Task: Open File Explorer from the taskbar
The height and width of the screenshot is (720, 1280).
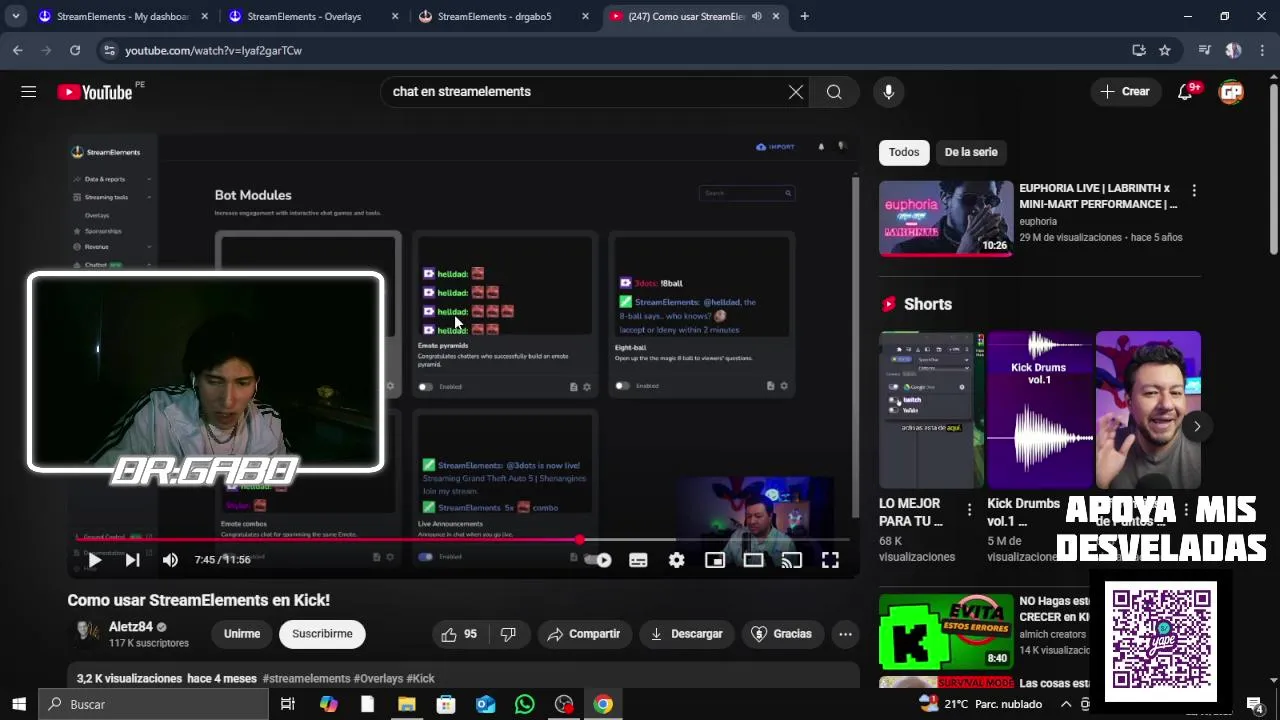Action: pyautogui.click(x=407, y=704)
